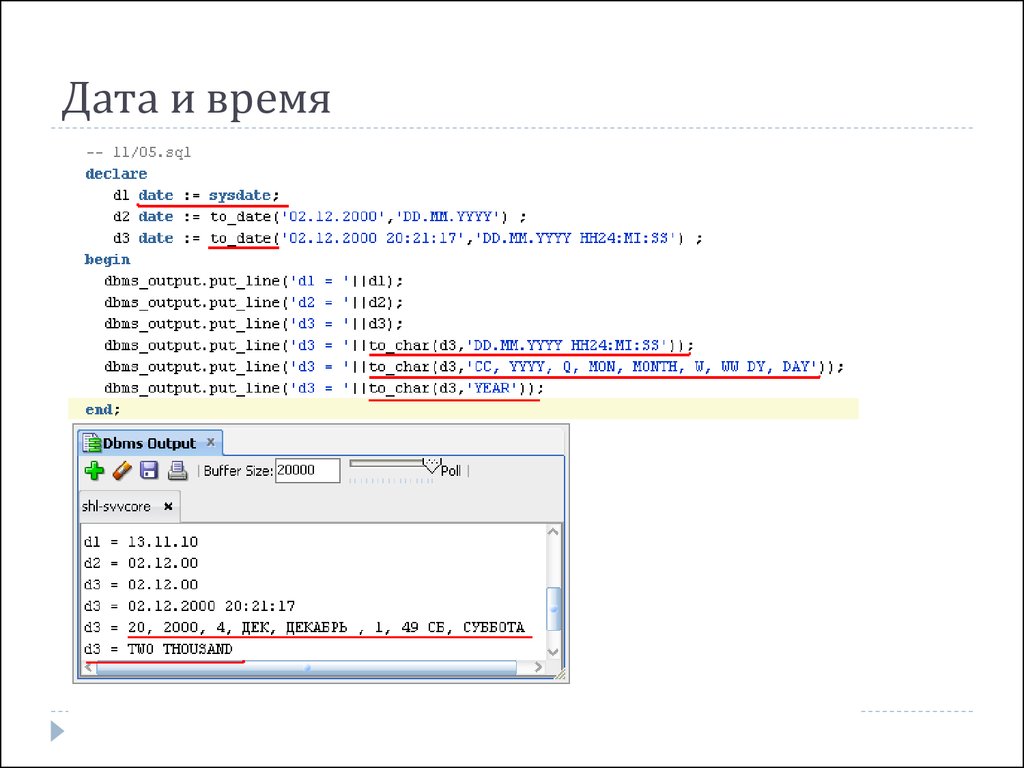Click the output line 'd2 = 02.12.00'
Image resolution: width=1024 pixels, height=768 pixels.
pyautogui.click(x=141, y=563)
